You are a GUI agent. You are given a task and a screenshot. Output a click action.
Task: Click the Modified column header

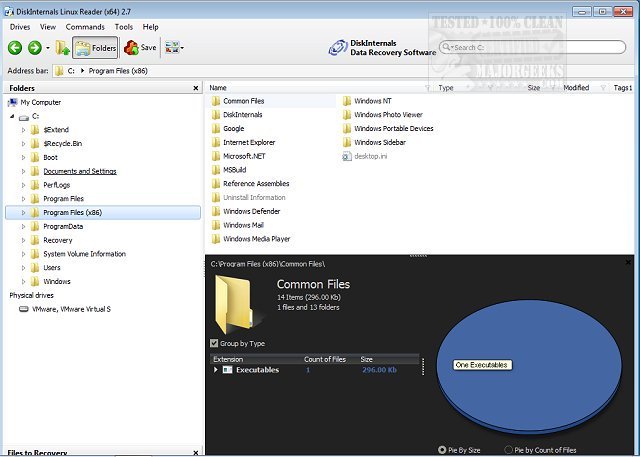[576, 88]
